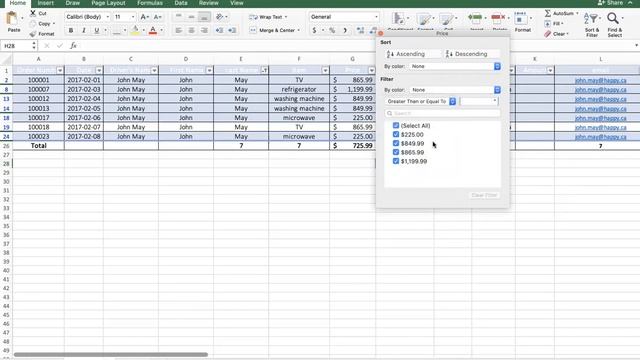Uncheck the $849.99 filter checkbox
Viewport: 640px width, 360px height.
(396, 143)
